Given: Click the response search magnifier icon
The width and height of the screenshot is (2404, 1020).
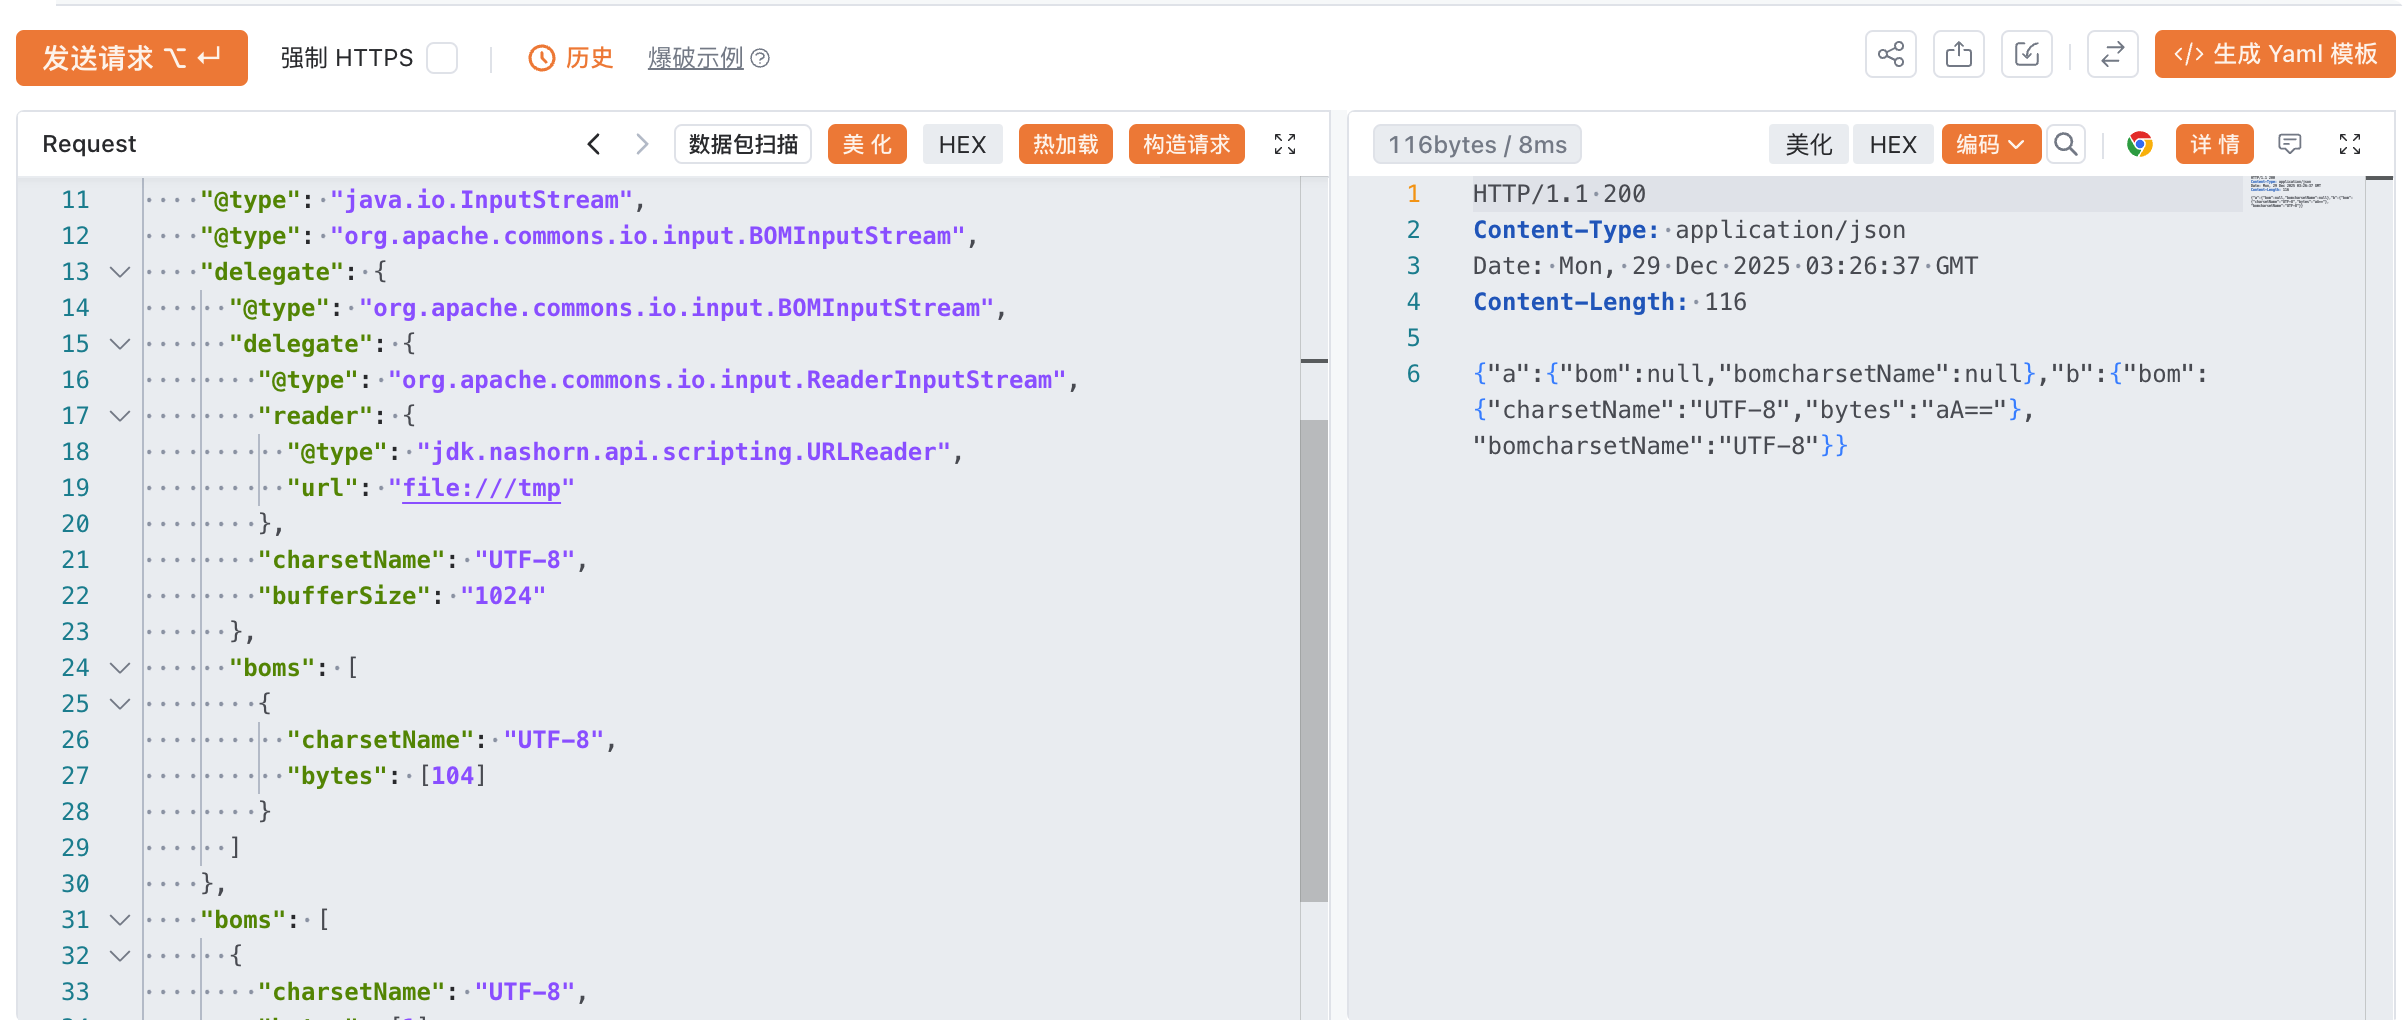Looking at the screenshot, I should 2066,144.
